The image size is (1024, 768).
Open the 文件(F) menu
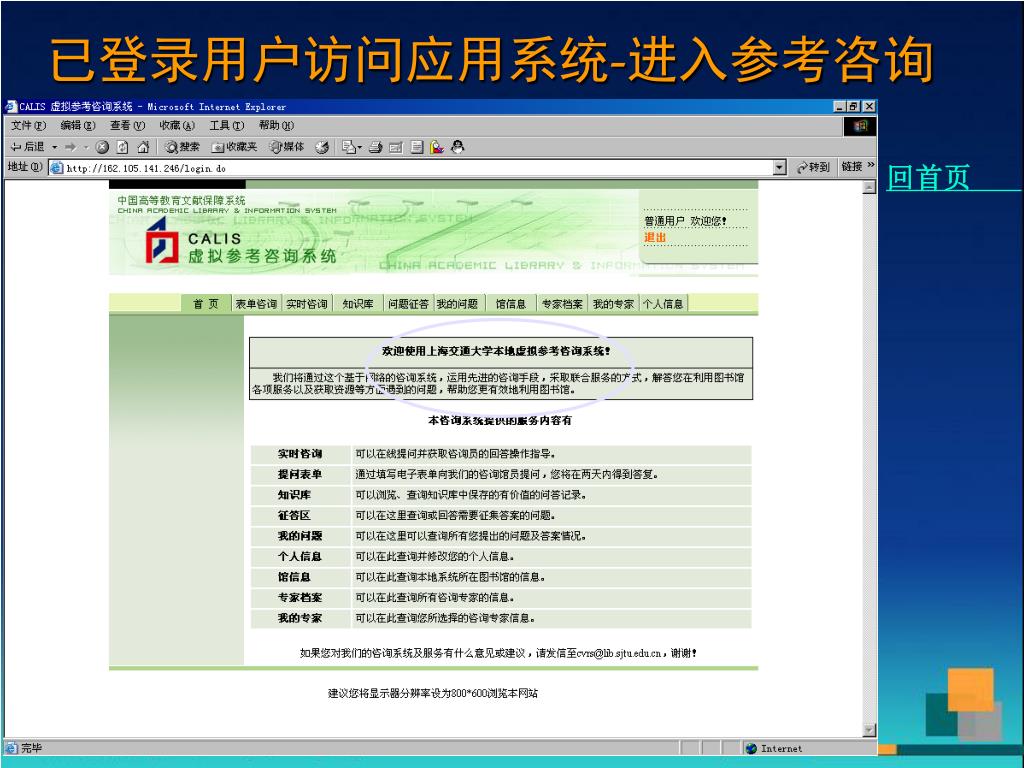(28, 125)
